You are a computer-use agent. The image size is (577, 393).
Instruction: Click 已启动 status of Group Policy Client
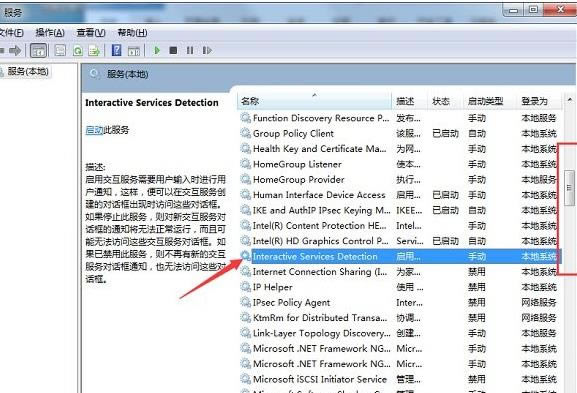pyautogui.click(x=445, y=134)
